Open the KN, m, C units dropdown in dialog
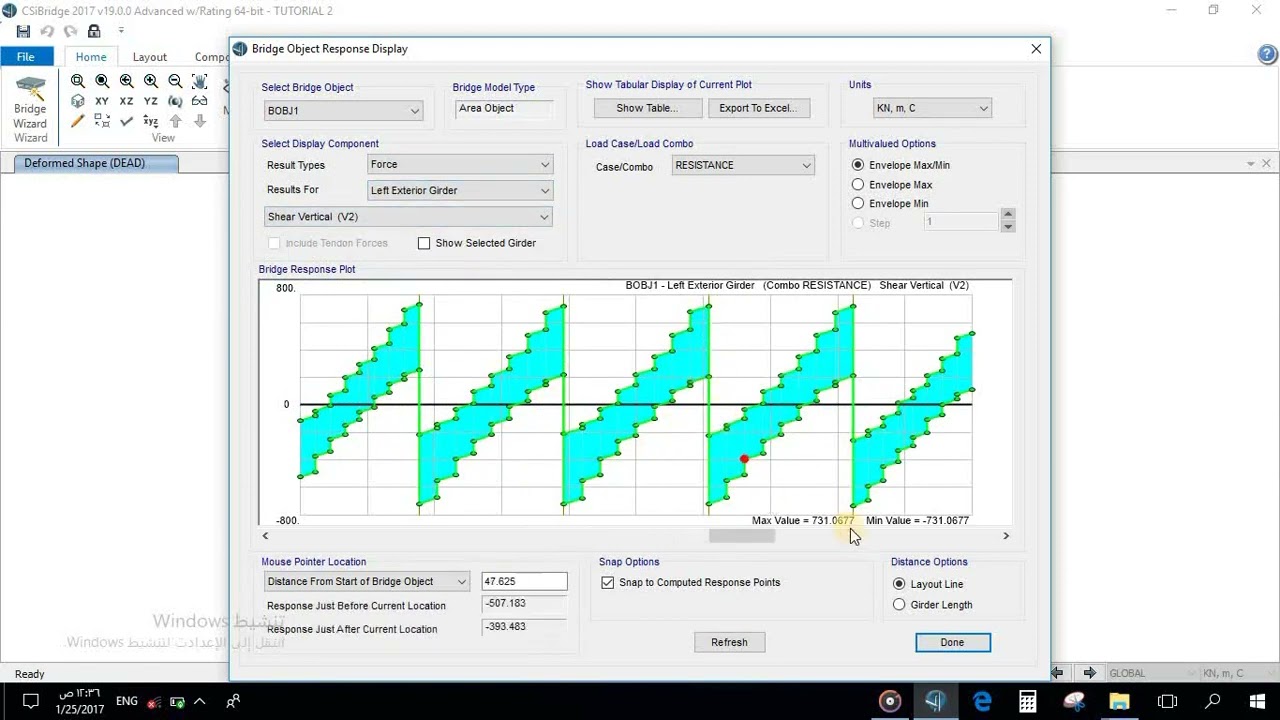The width and height of the screenshot is (1280, 720). coord(932,108)
